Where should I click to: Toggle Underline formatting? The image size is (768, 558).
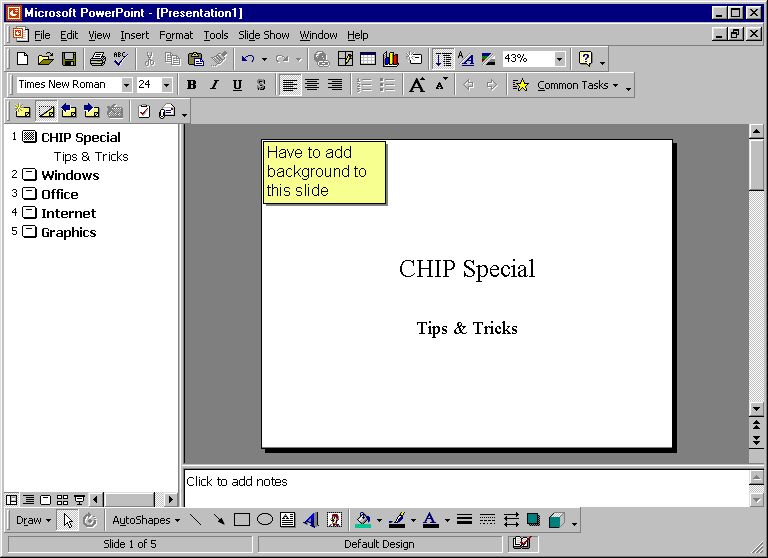[x=238, y=85]
